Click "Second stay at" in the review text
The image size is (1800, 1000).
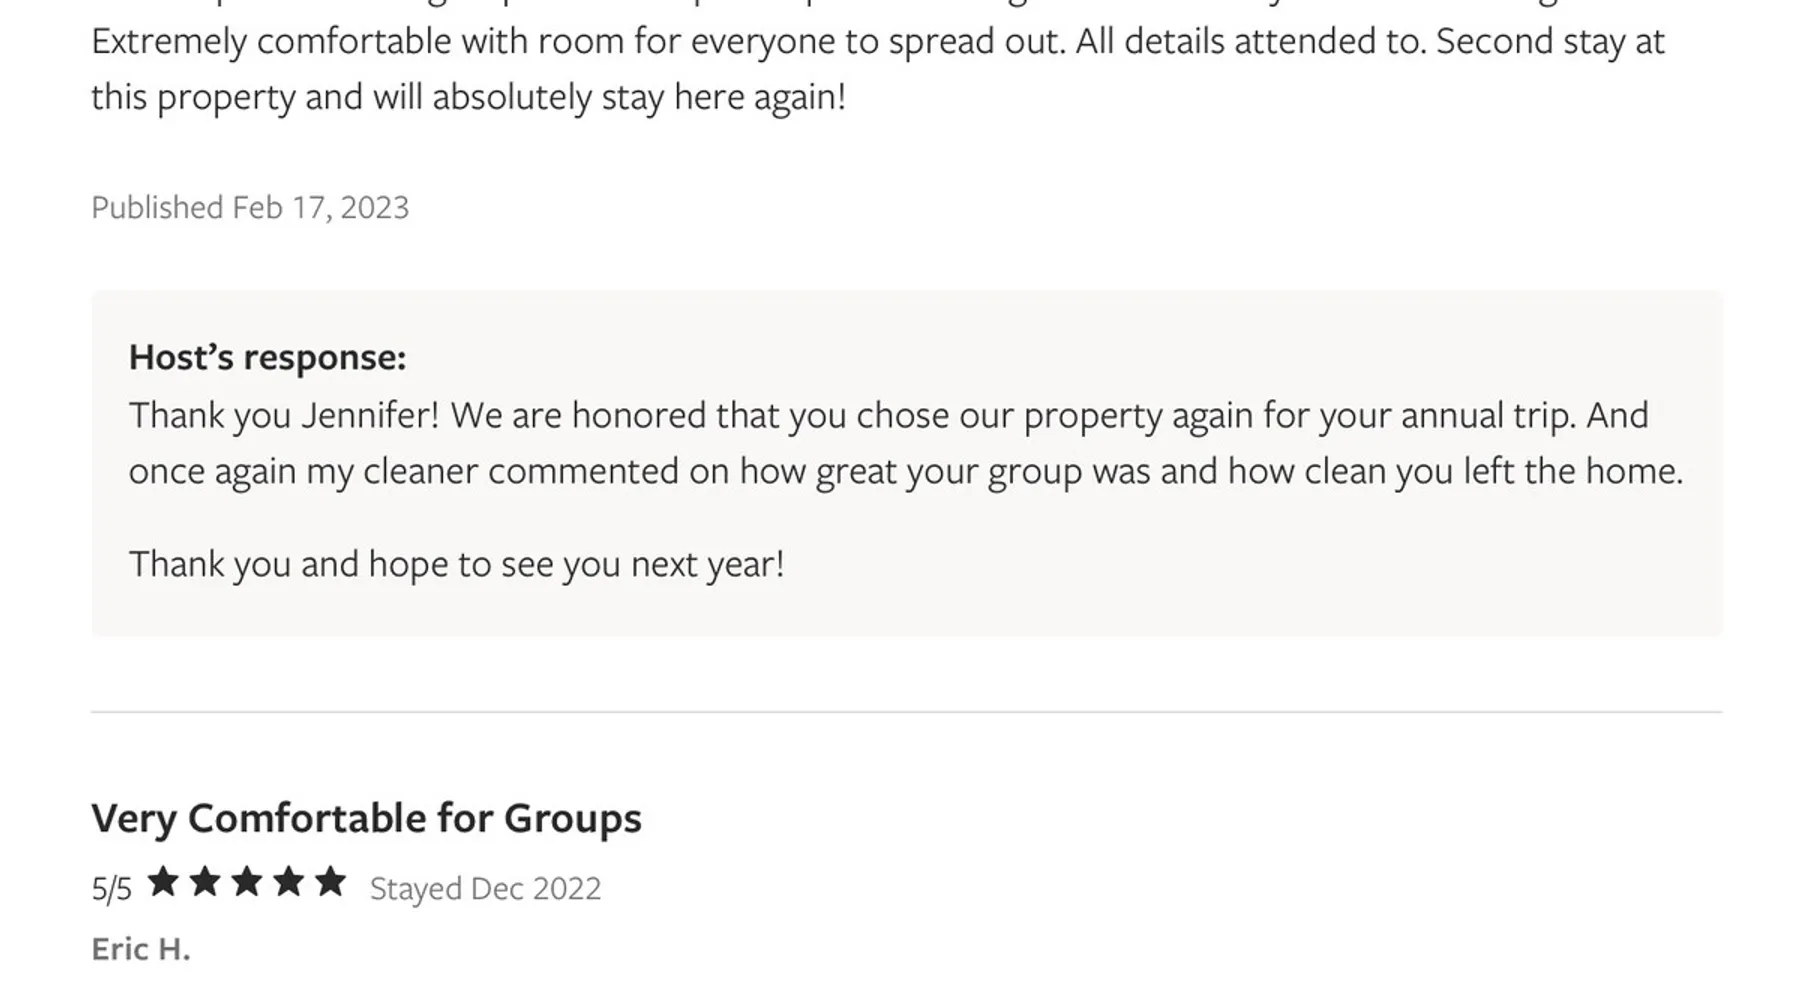[1550, 42]
